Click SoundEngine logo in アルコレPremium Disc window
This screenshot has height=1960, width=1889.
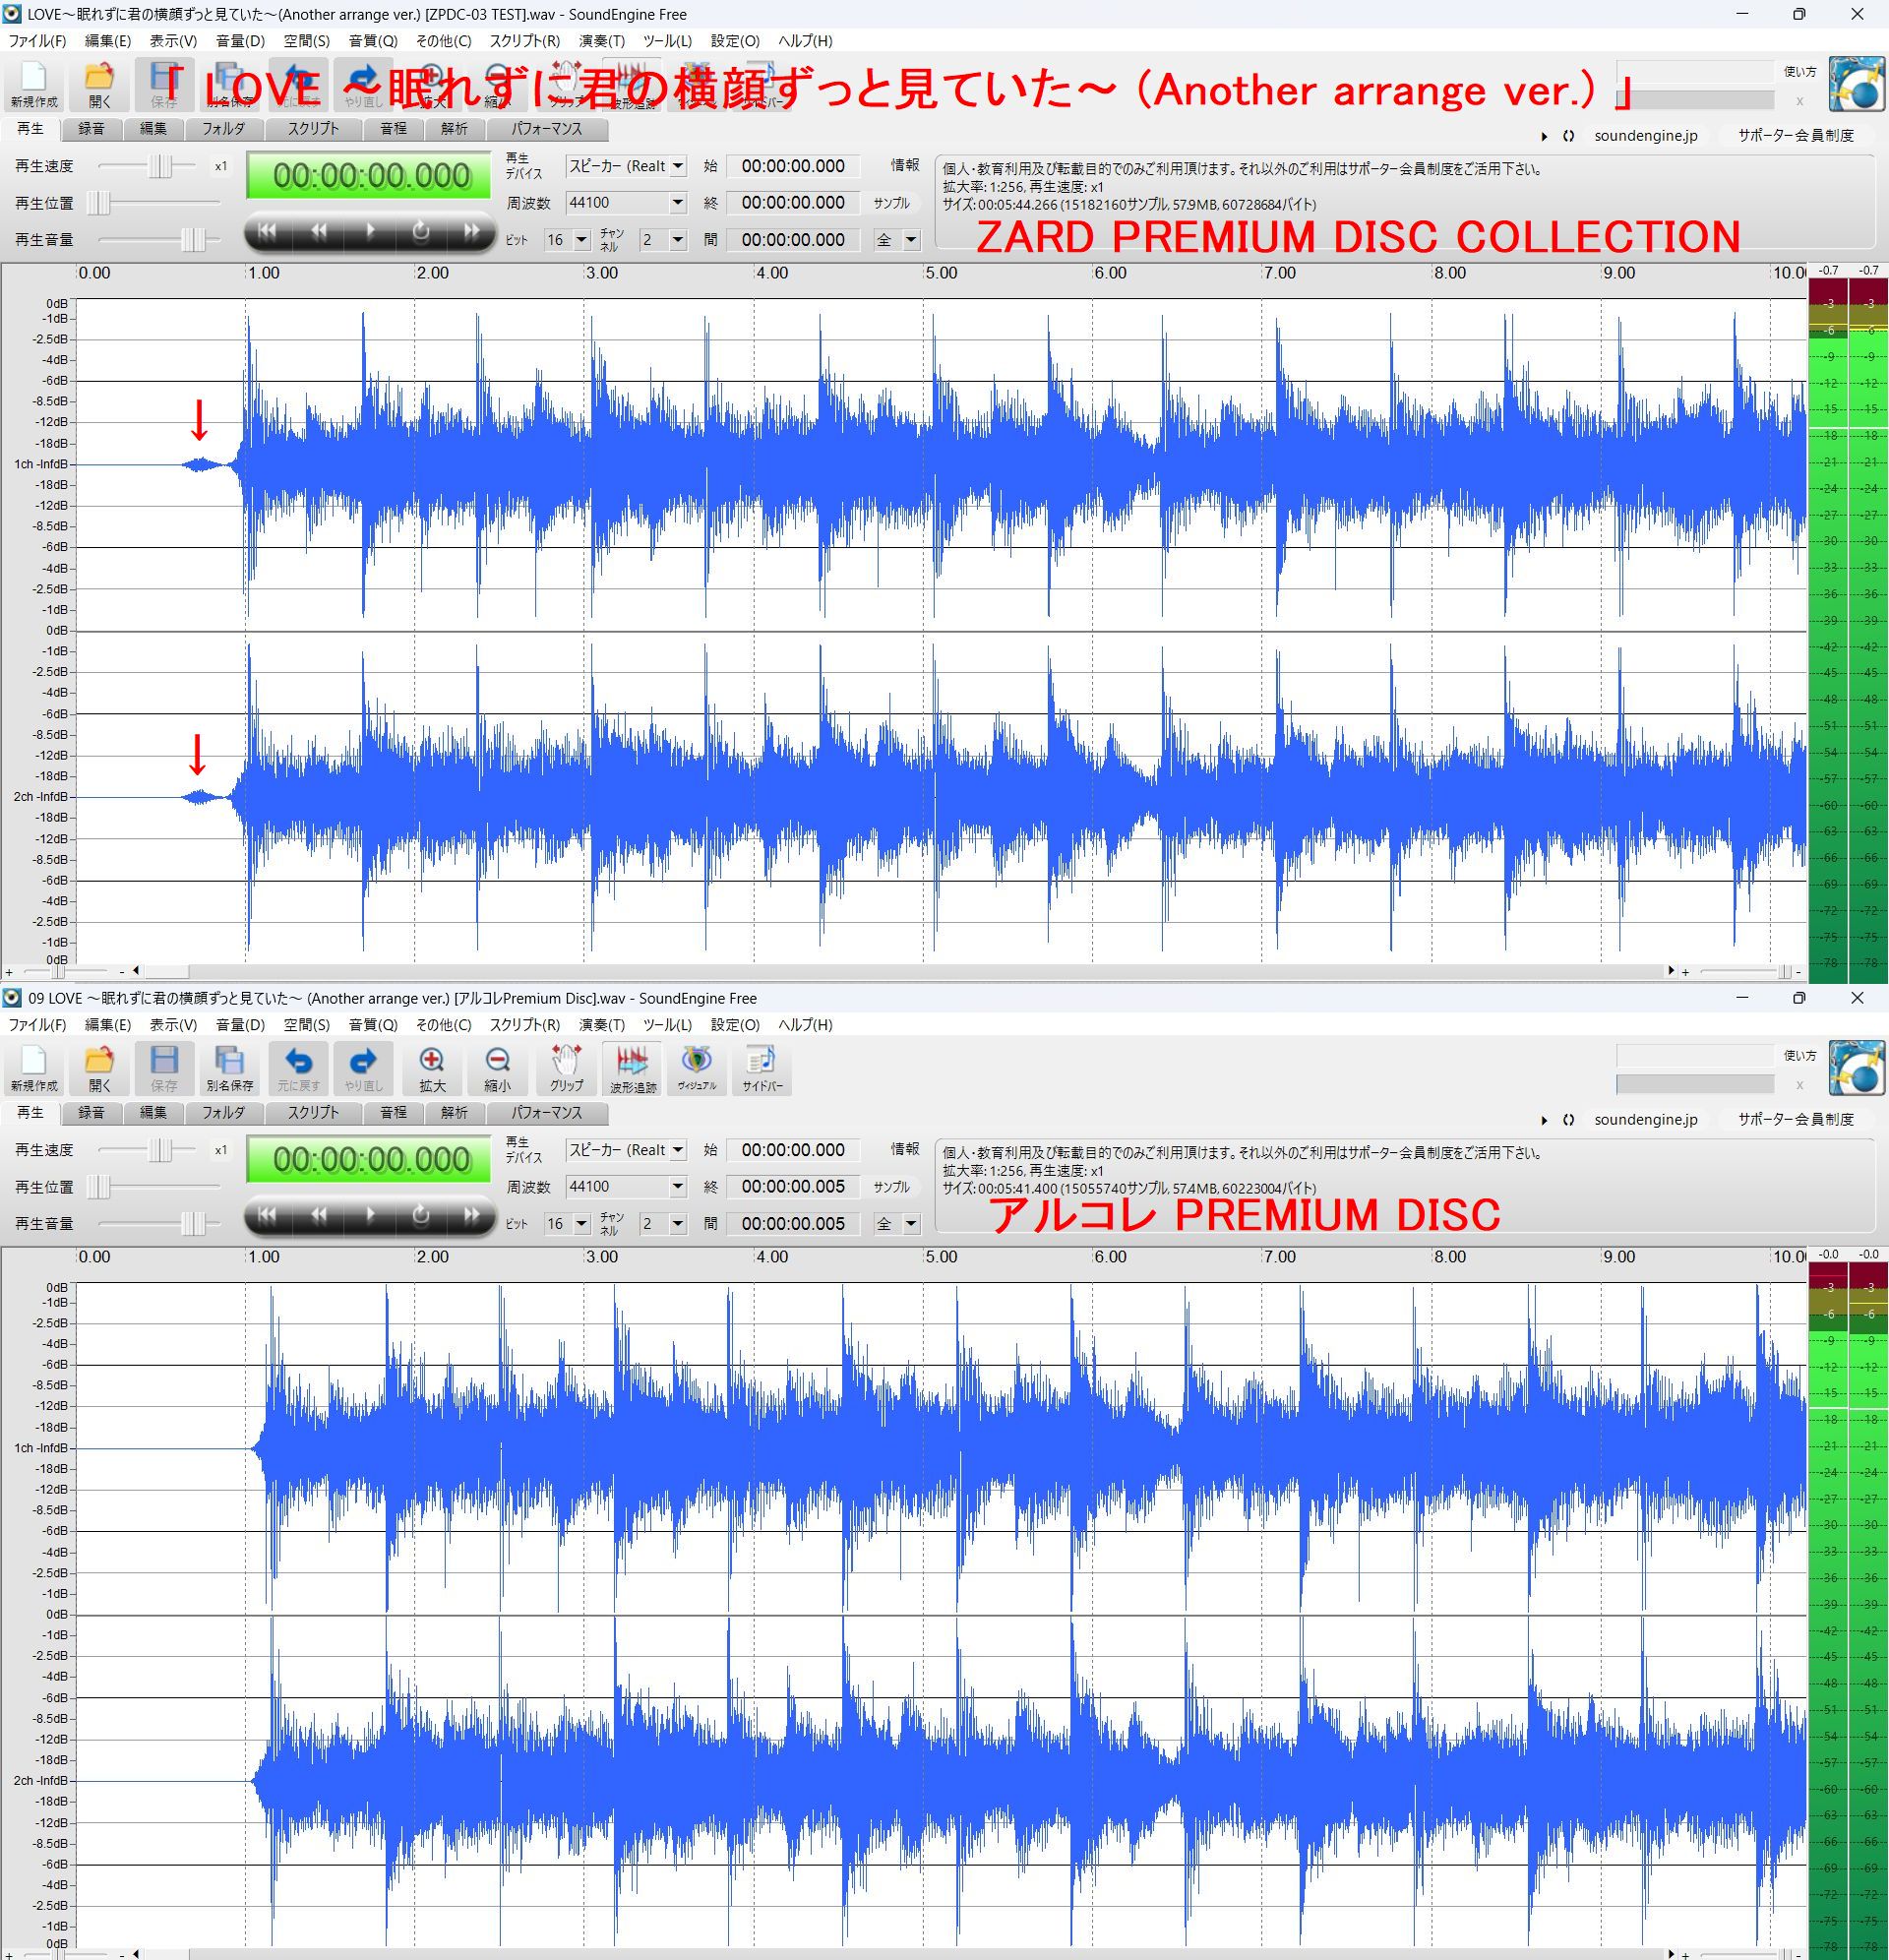coord(1856,1068)
